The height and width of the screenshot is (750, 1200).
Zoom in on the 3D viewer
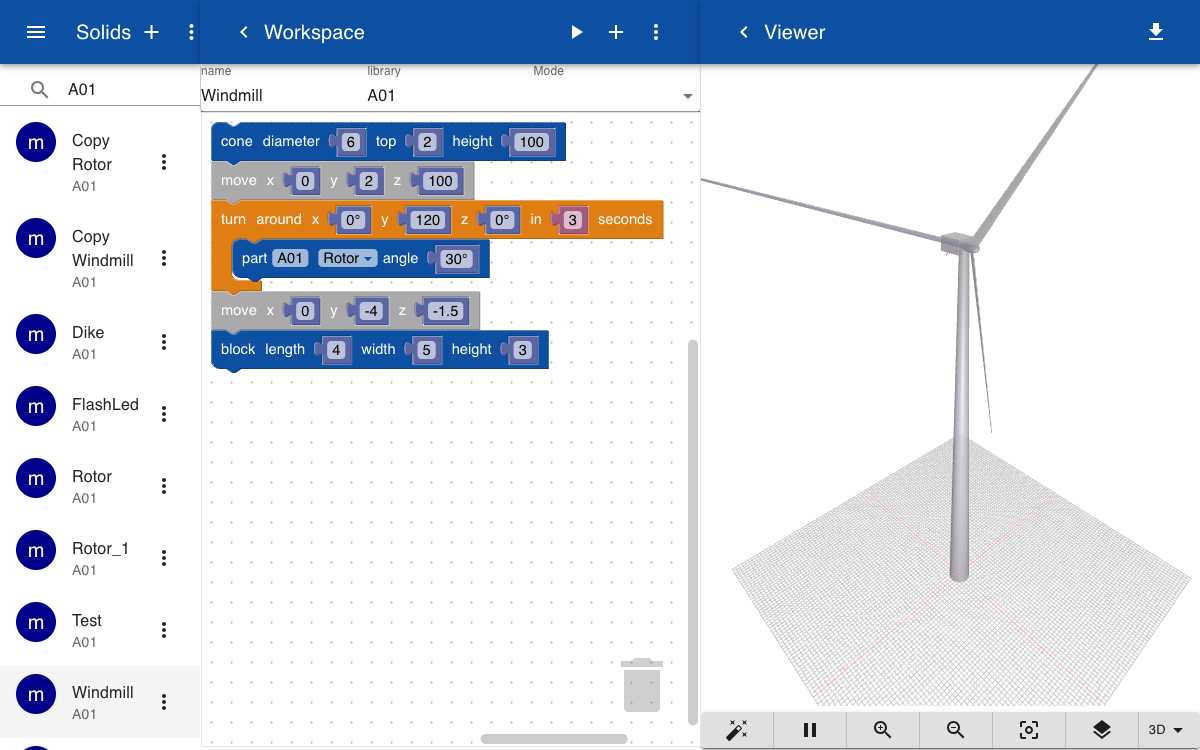pos(883,730)
